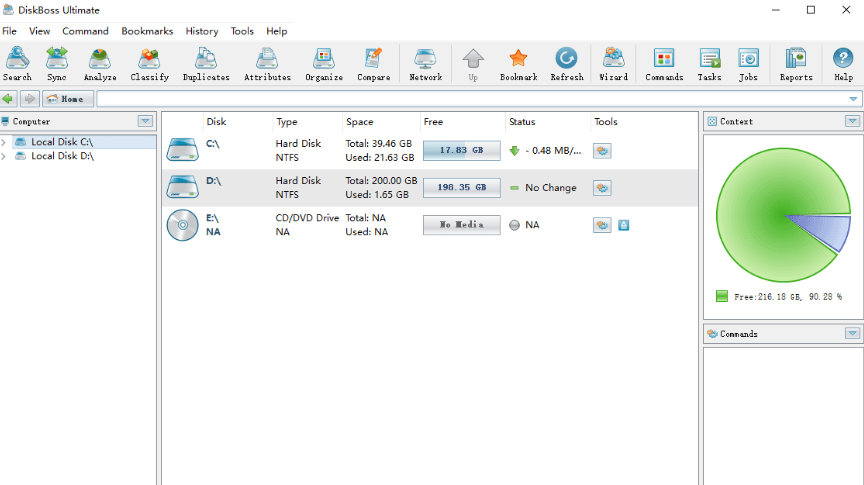Open the Commands toolbar item

[664, 64]
